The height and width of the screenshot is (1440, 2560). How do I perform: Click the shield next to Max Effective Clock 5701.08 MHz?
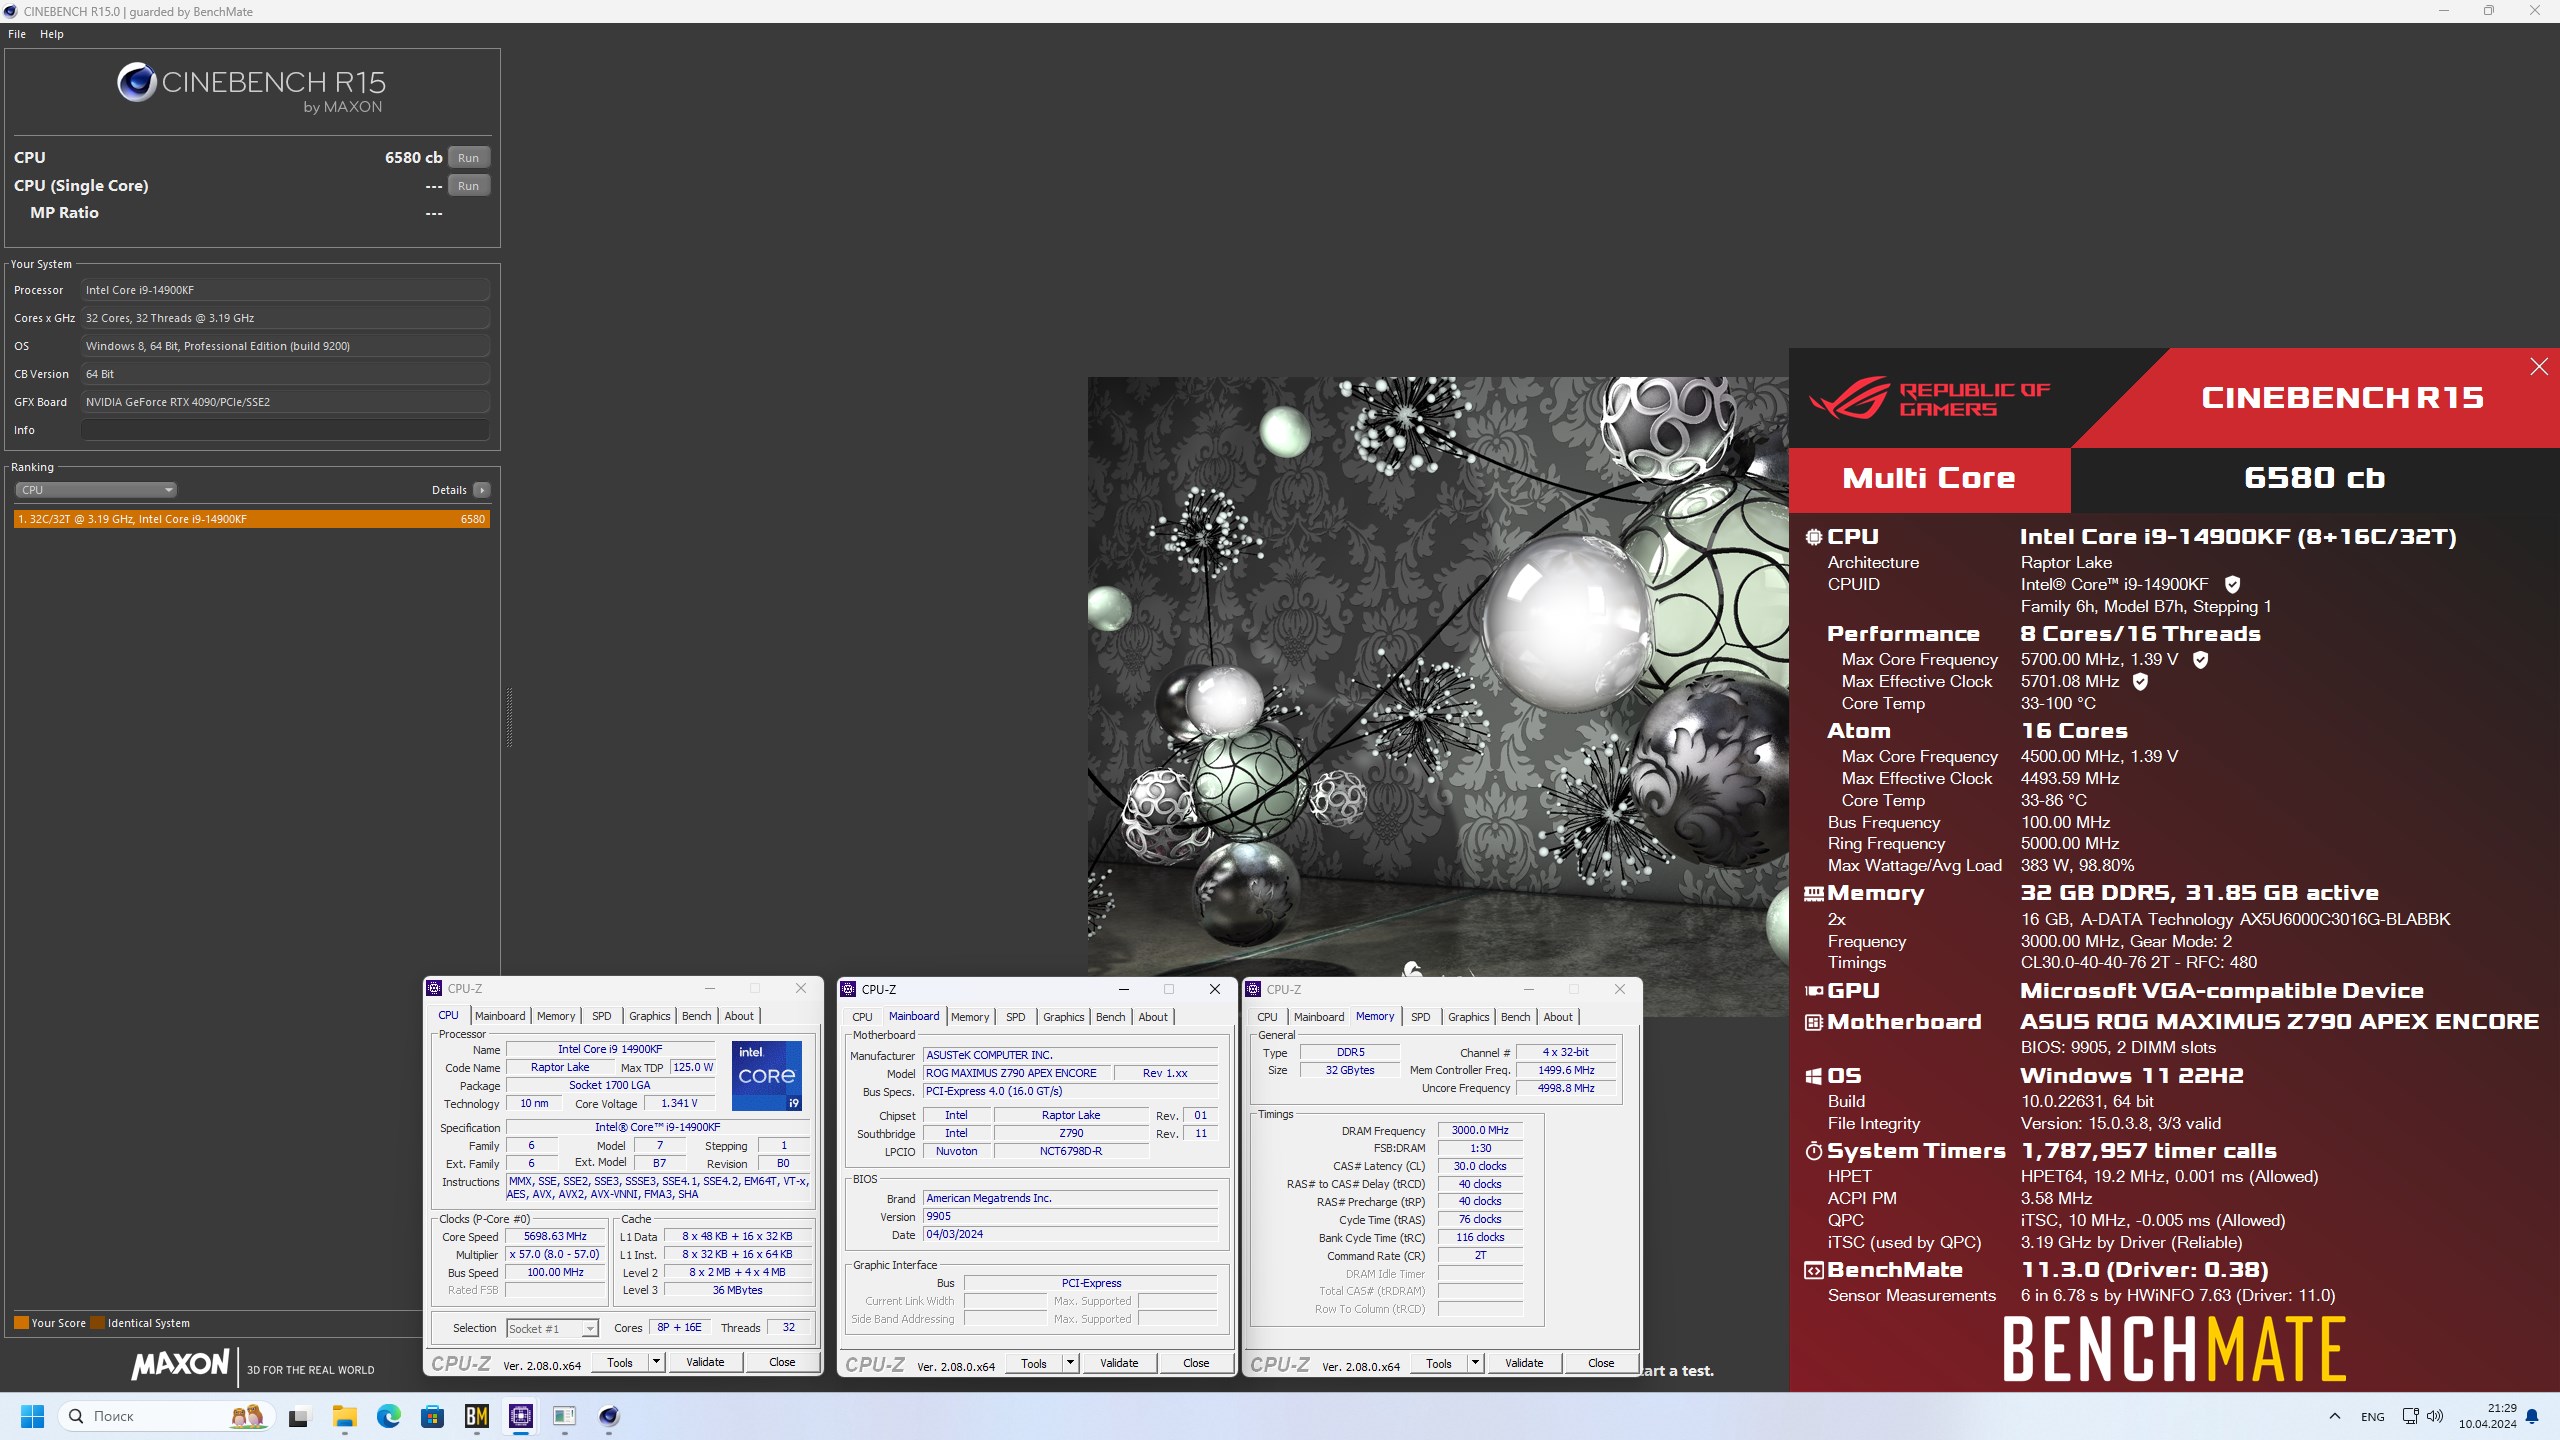[2140, 682]
